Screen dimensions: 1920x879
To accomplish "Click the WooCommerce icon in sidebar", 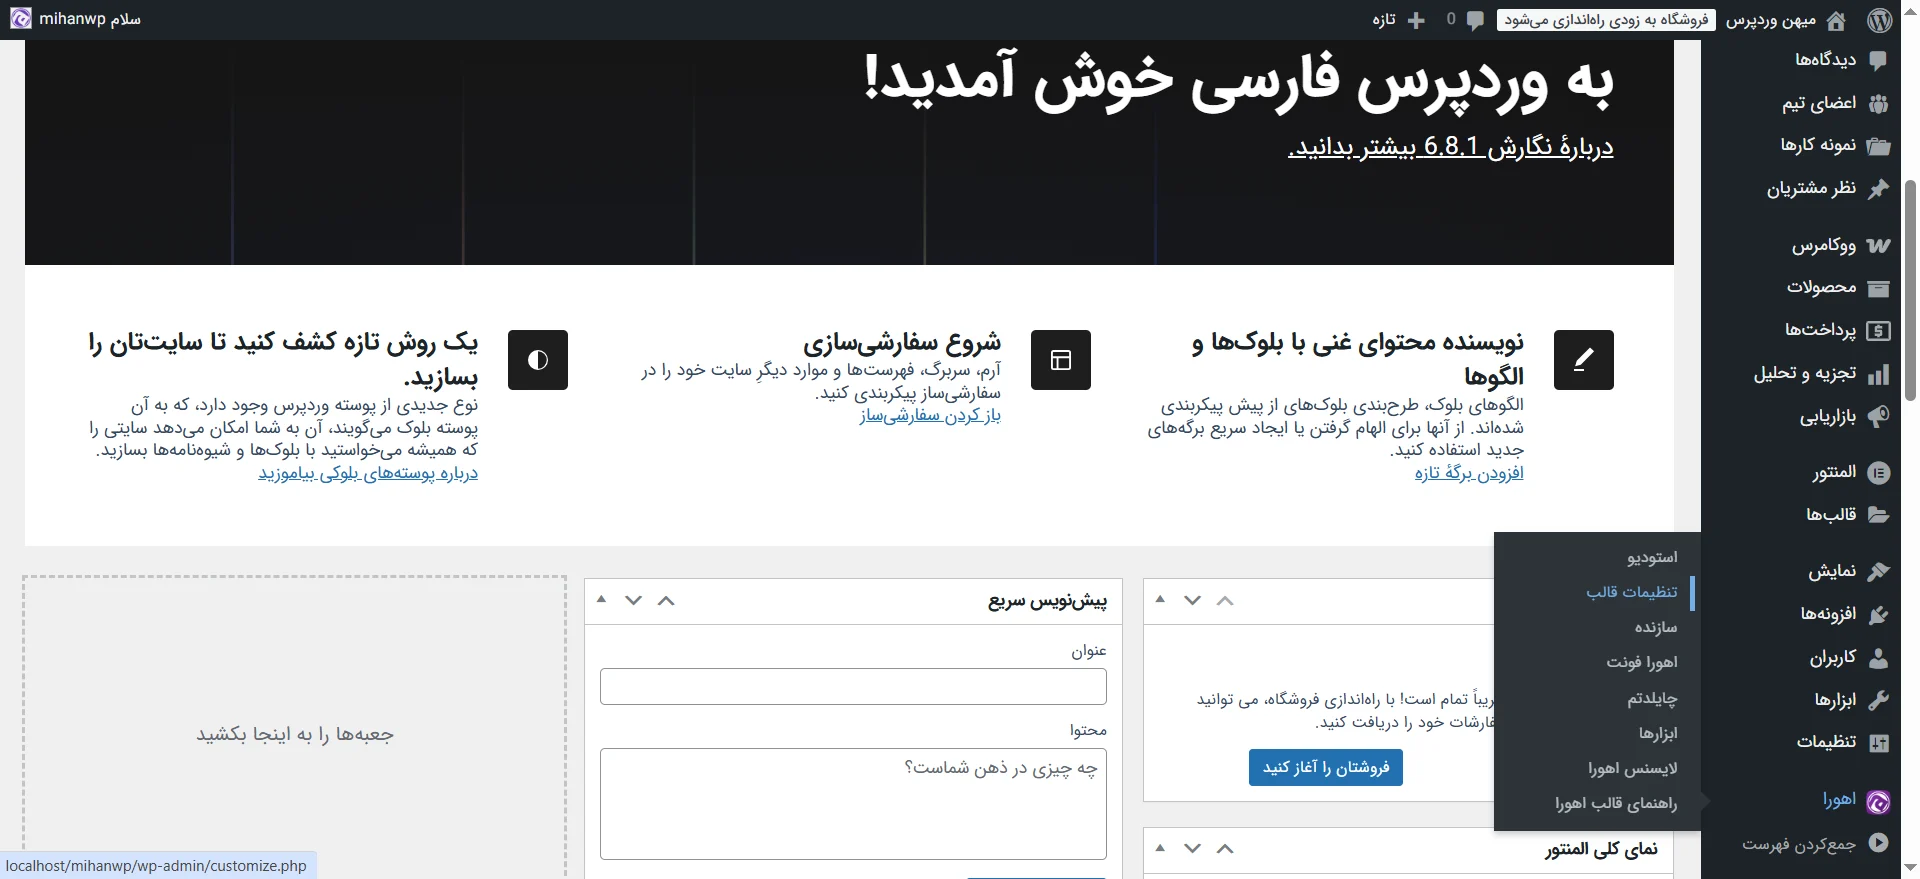I will pos(1878,245).
